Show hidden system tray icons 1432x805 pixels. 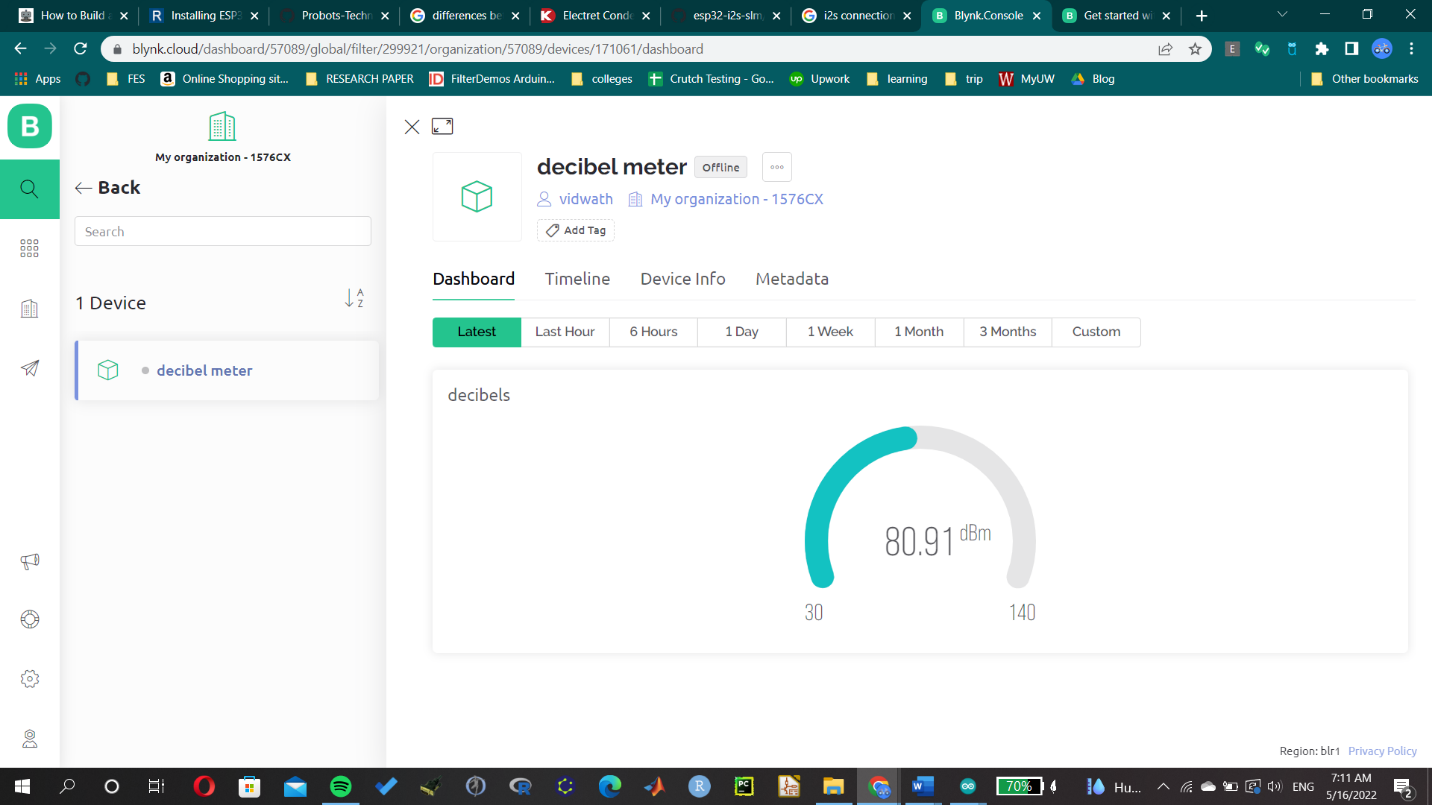coord(1163,786)
